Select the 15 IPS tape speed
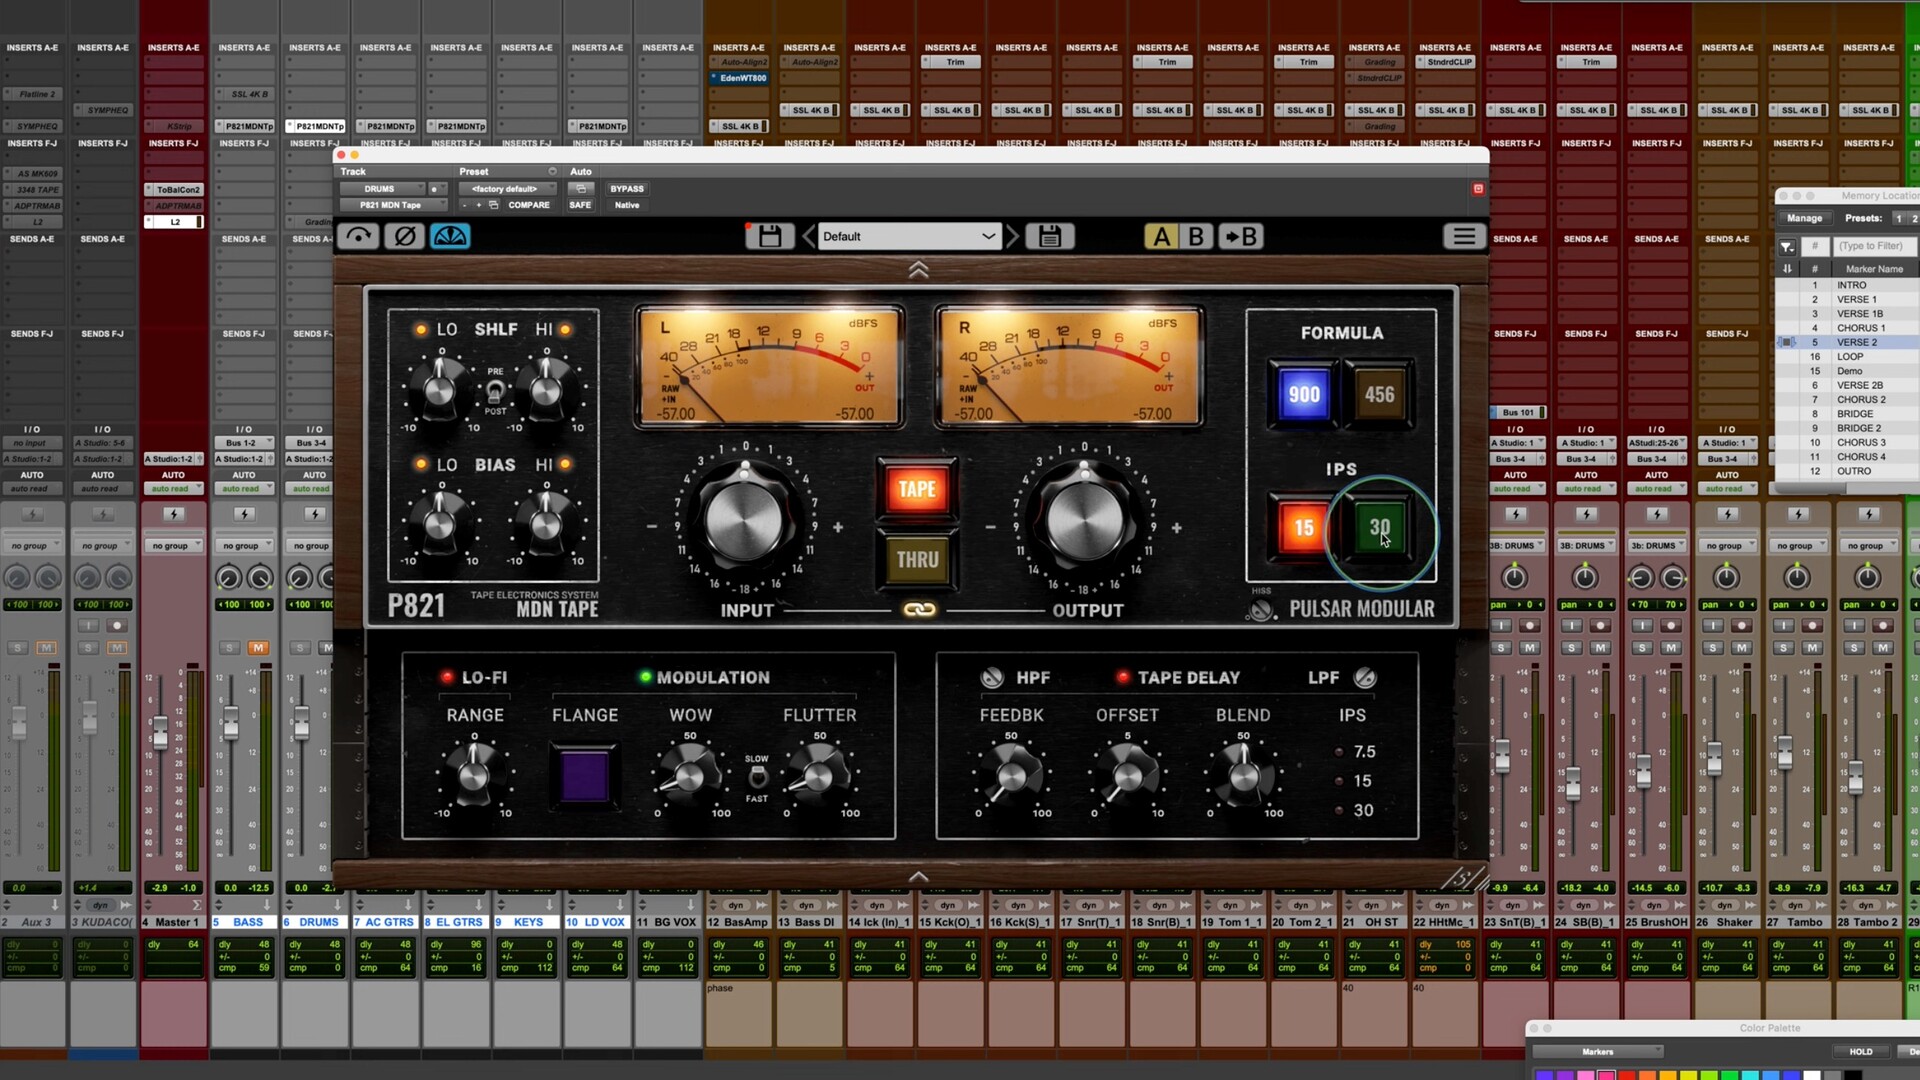 click(x=1303, y=527)
